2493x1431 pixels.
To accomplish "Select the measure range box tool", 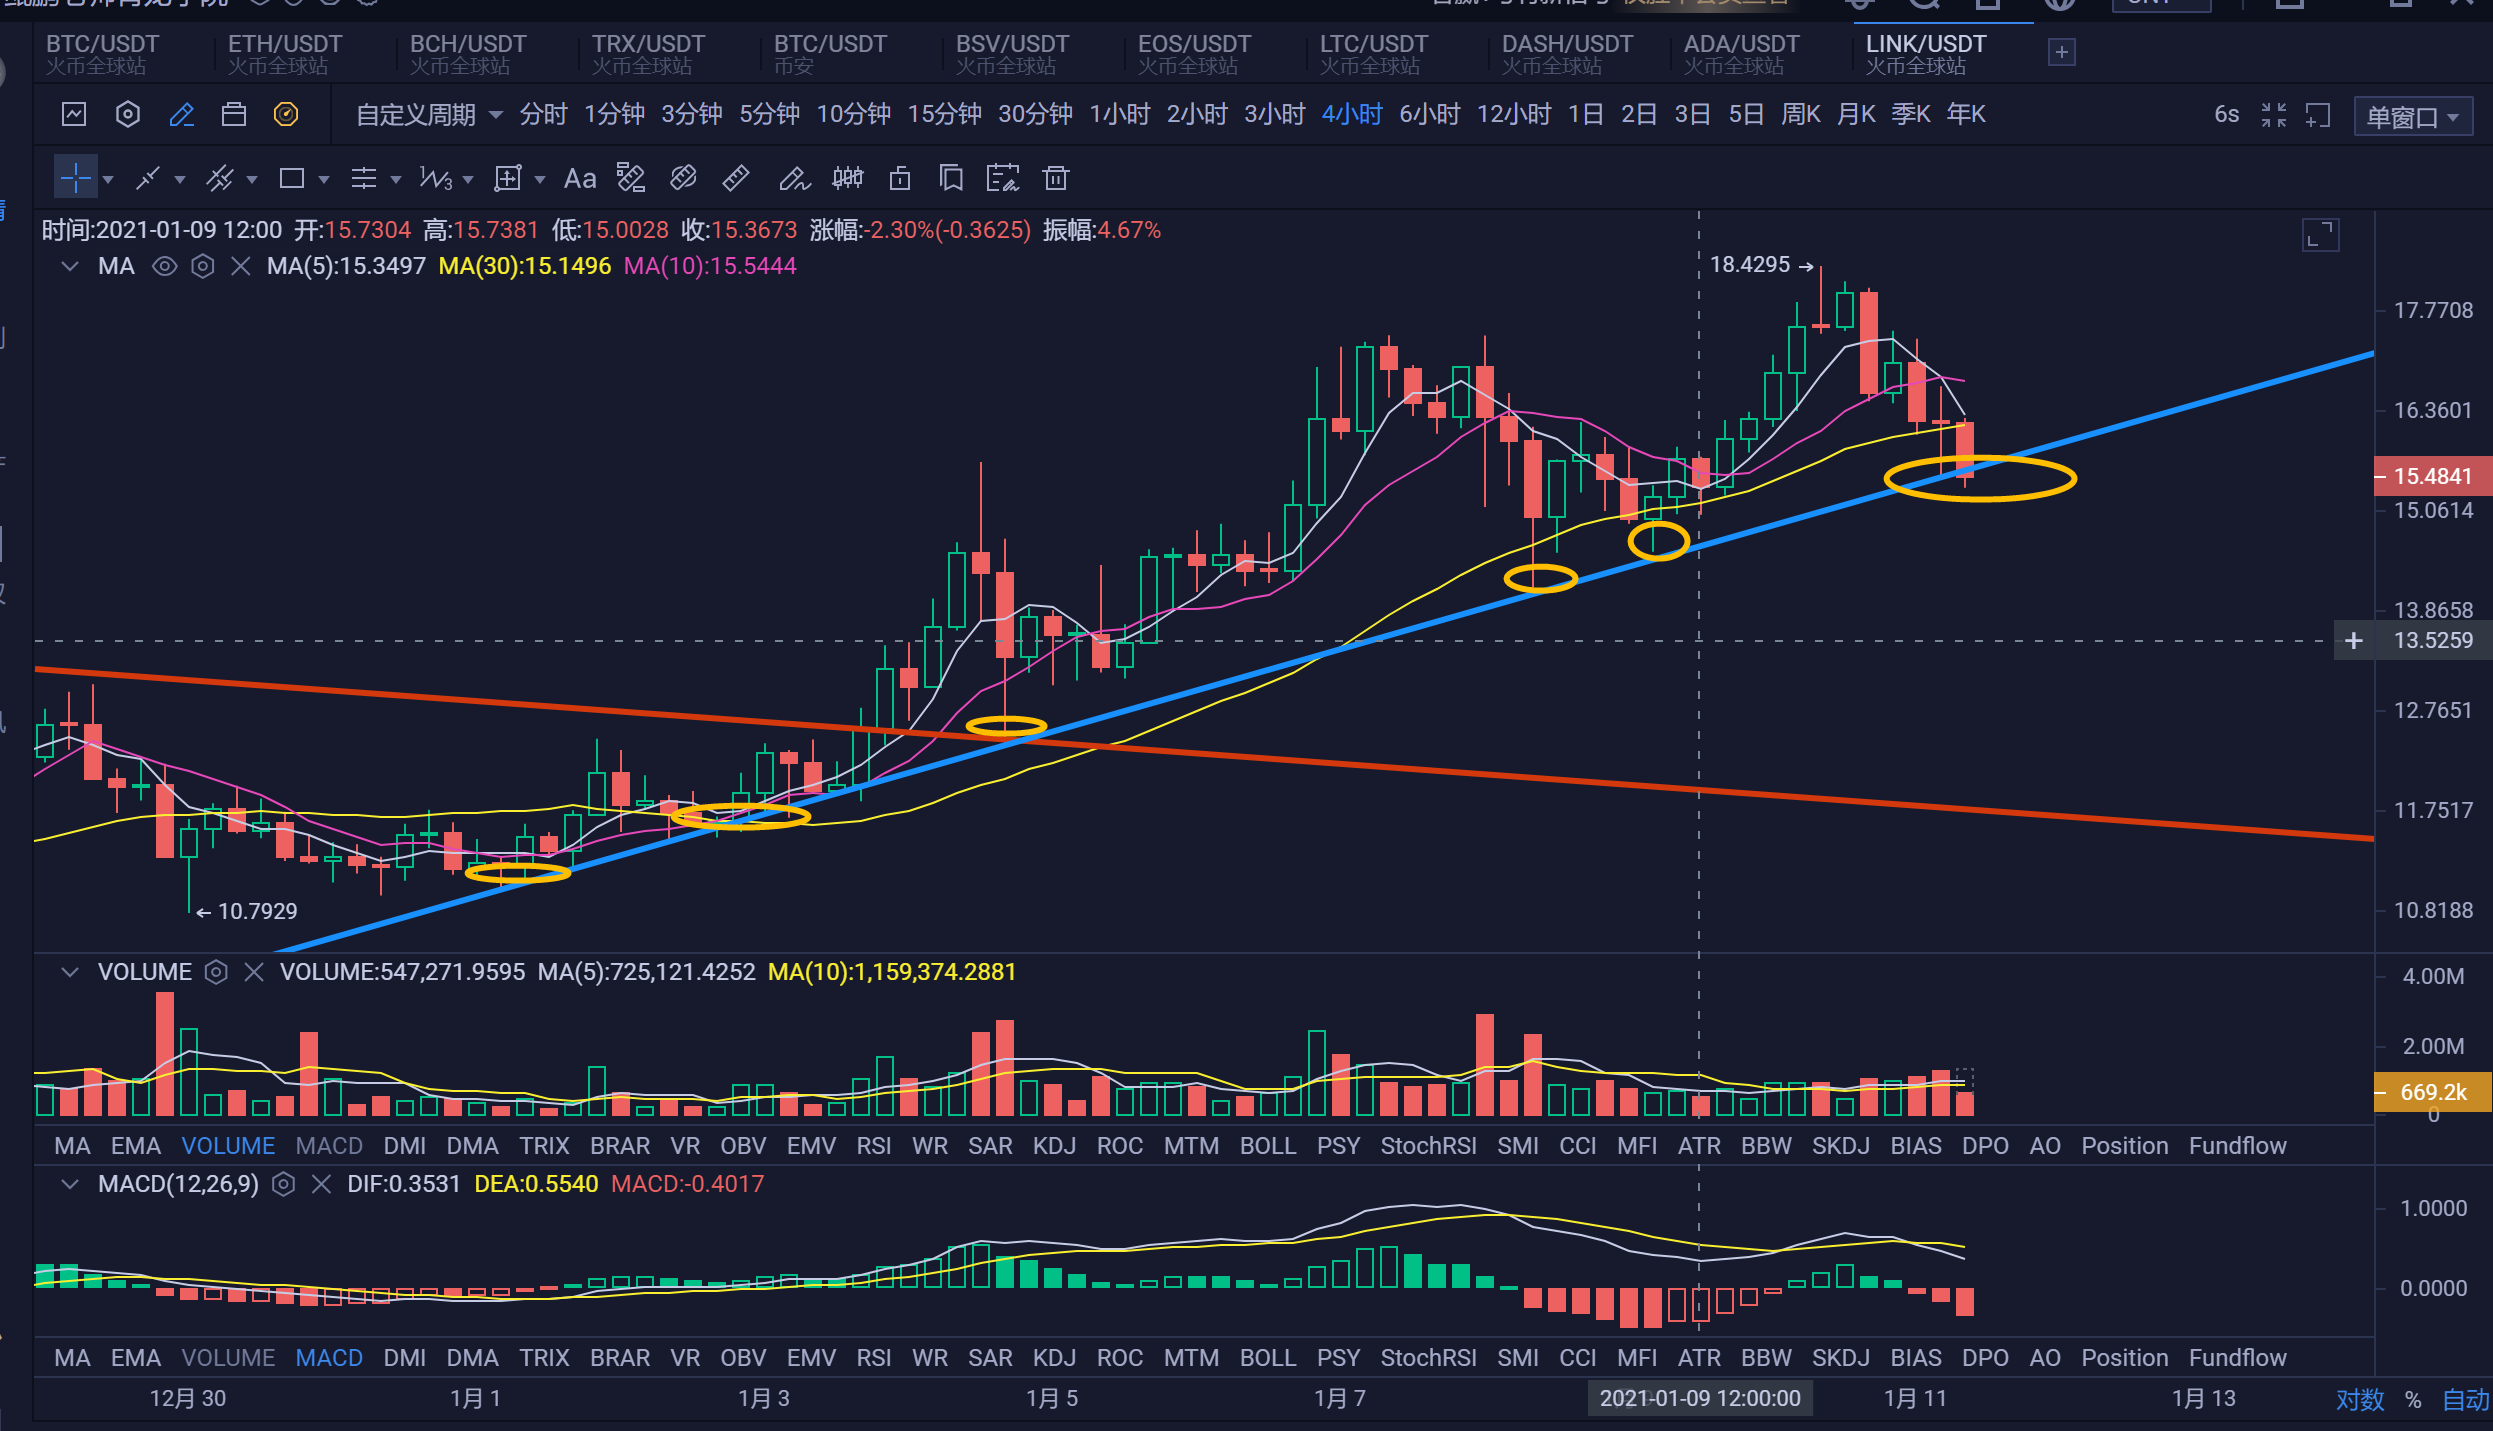I will click(508, 179).
